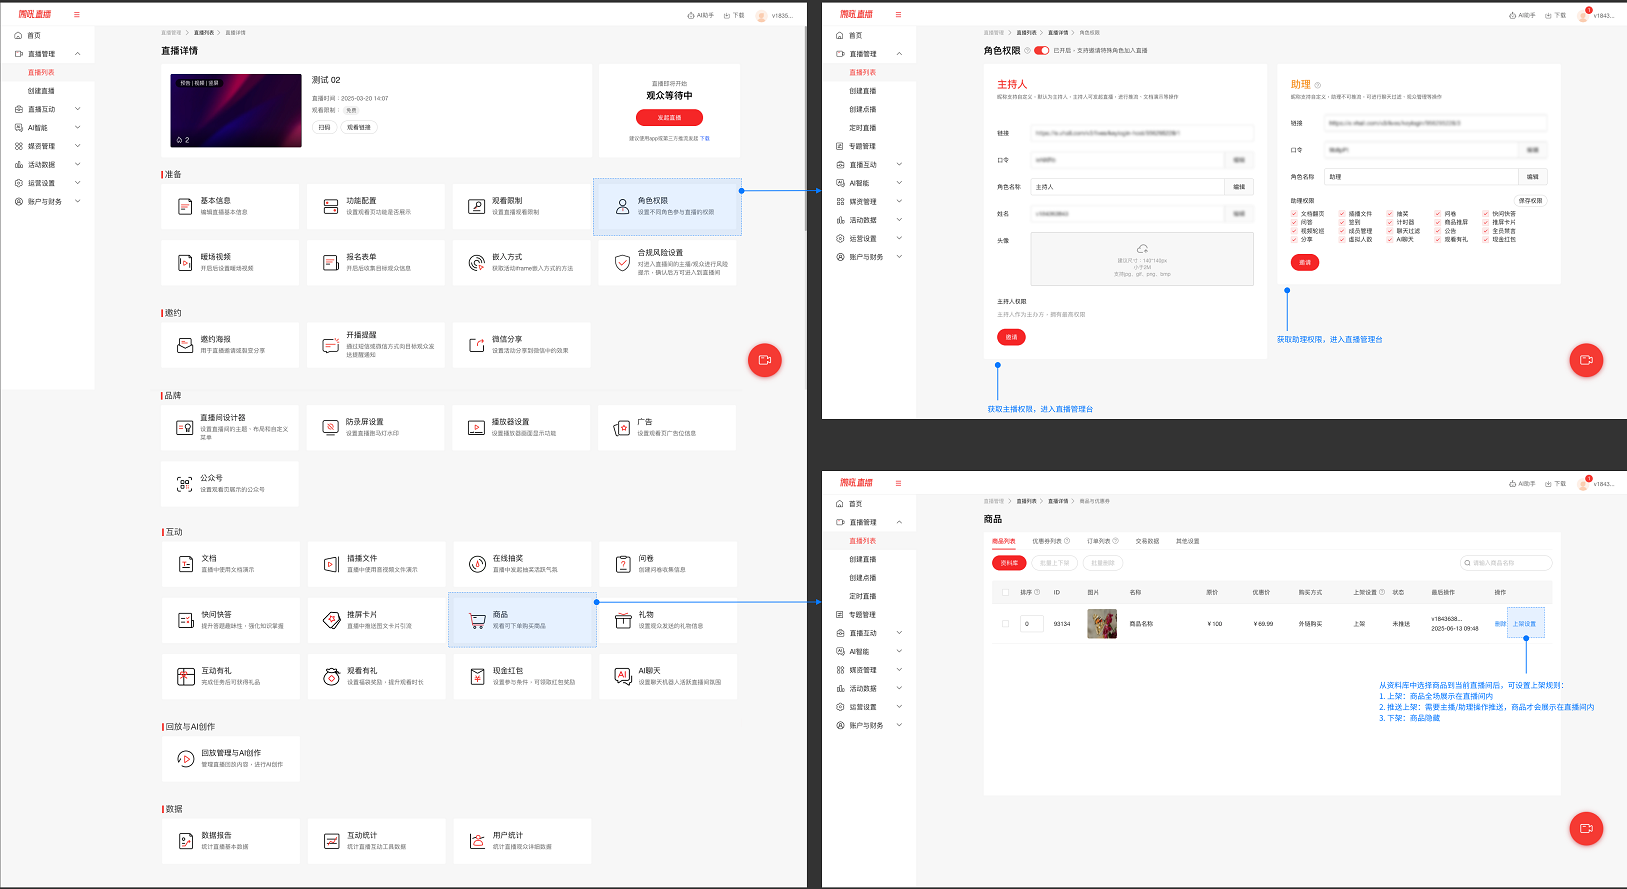Expand 媒资管理 in the 直播详情 window sidebar
This screenshot has width=1627, height=889.
[77, 146]
